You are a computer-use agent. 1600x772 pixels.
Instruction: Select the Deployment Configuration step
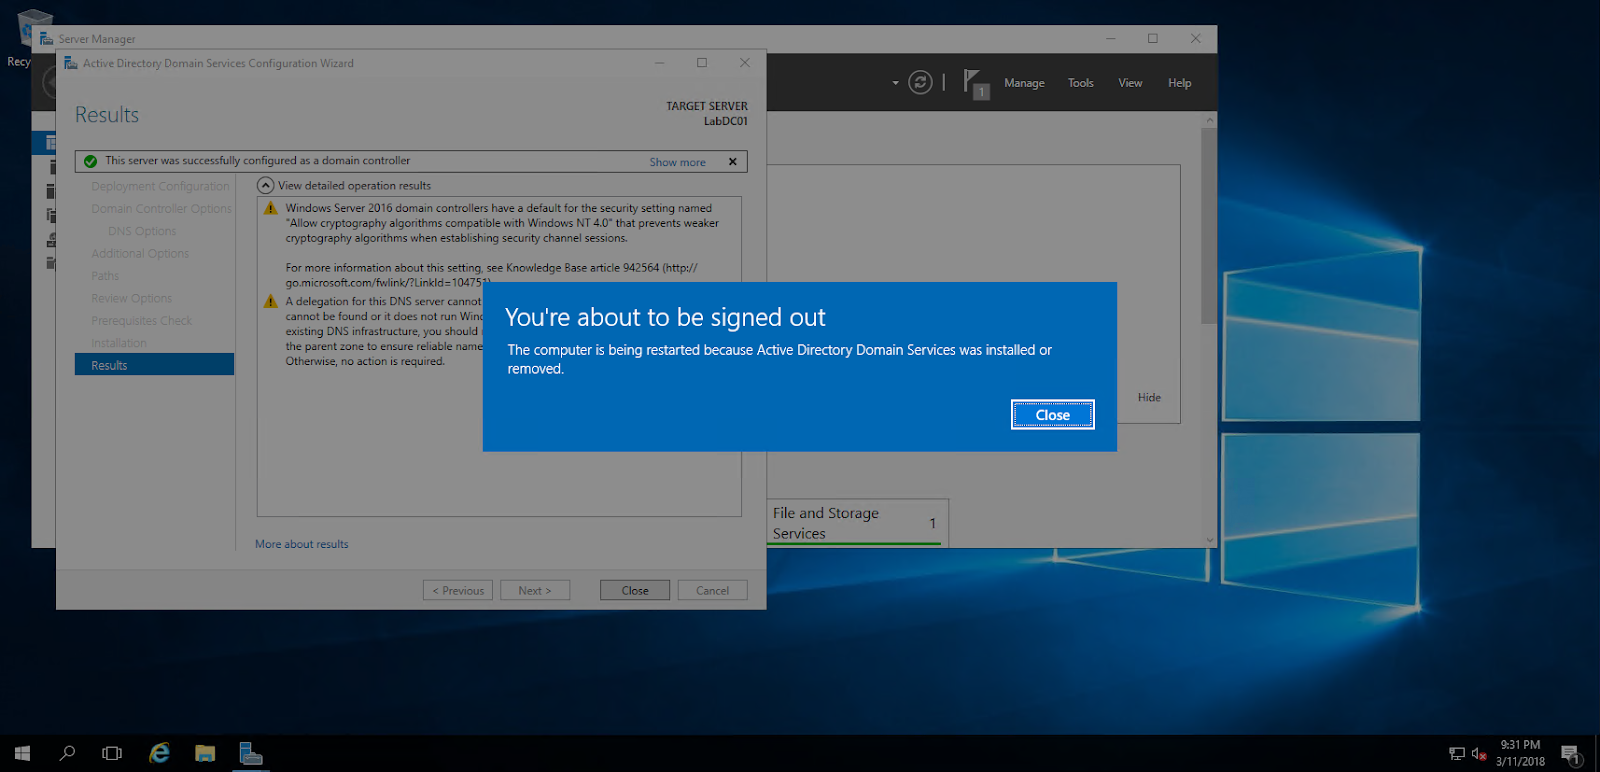[x=160, y=186]
